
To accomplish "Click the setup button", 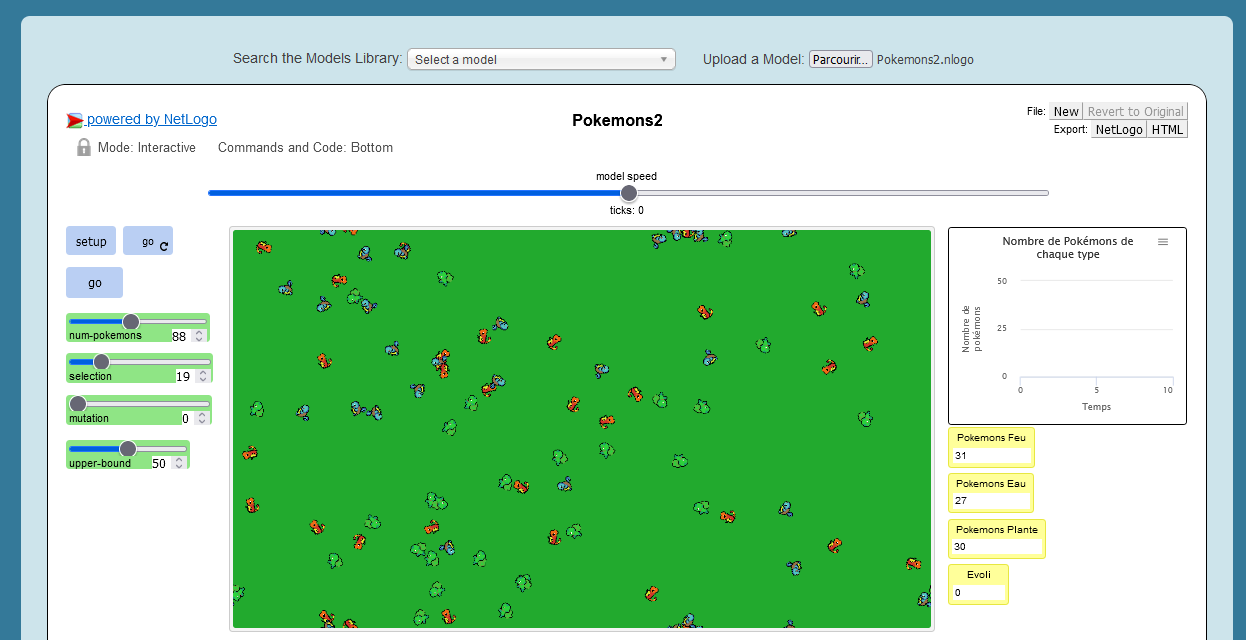I will (x=91, y=241).
